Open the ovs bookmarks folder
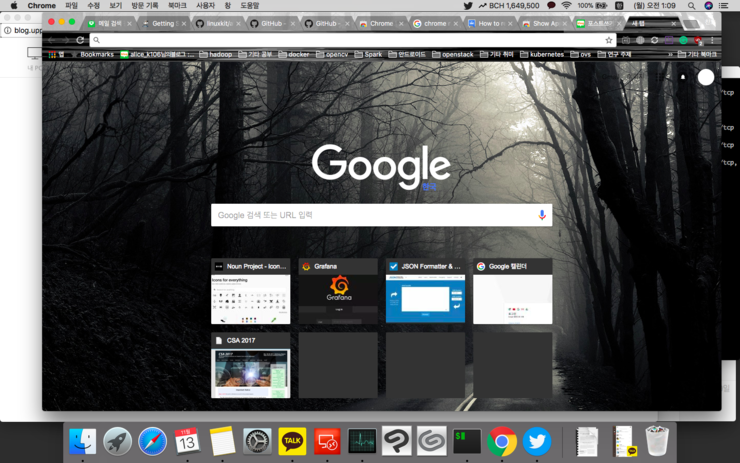 point(580,54)
